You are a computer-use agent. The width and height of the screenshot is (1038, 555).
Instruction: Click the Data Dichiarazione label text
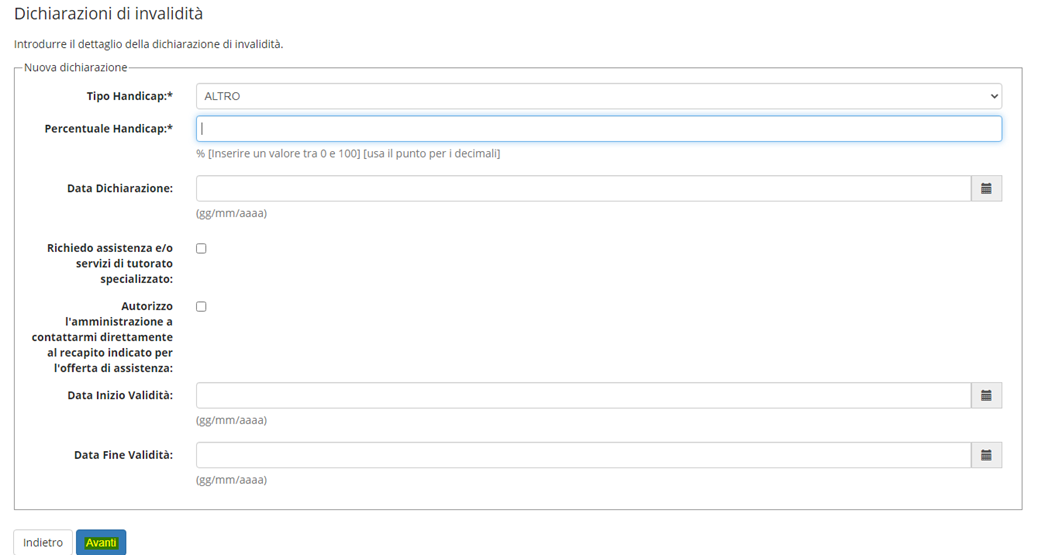pos(120,188)
